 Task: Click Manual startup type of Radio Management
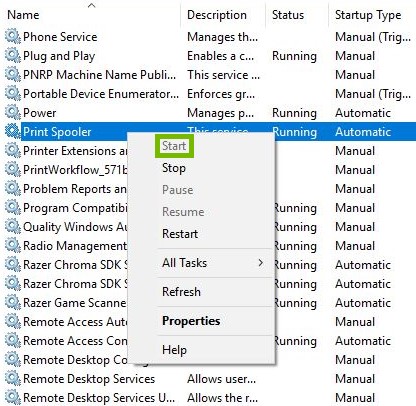tap(355, 246)
